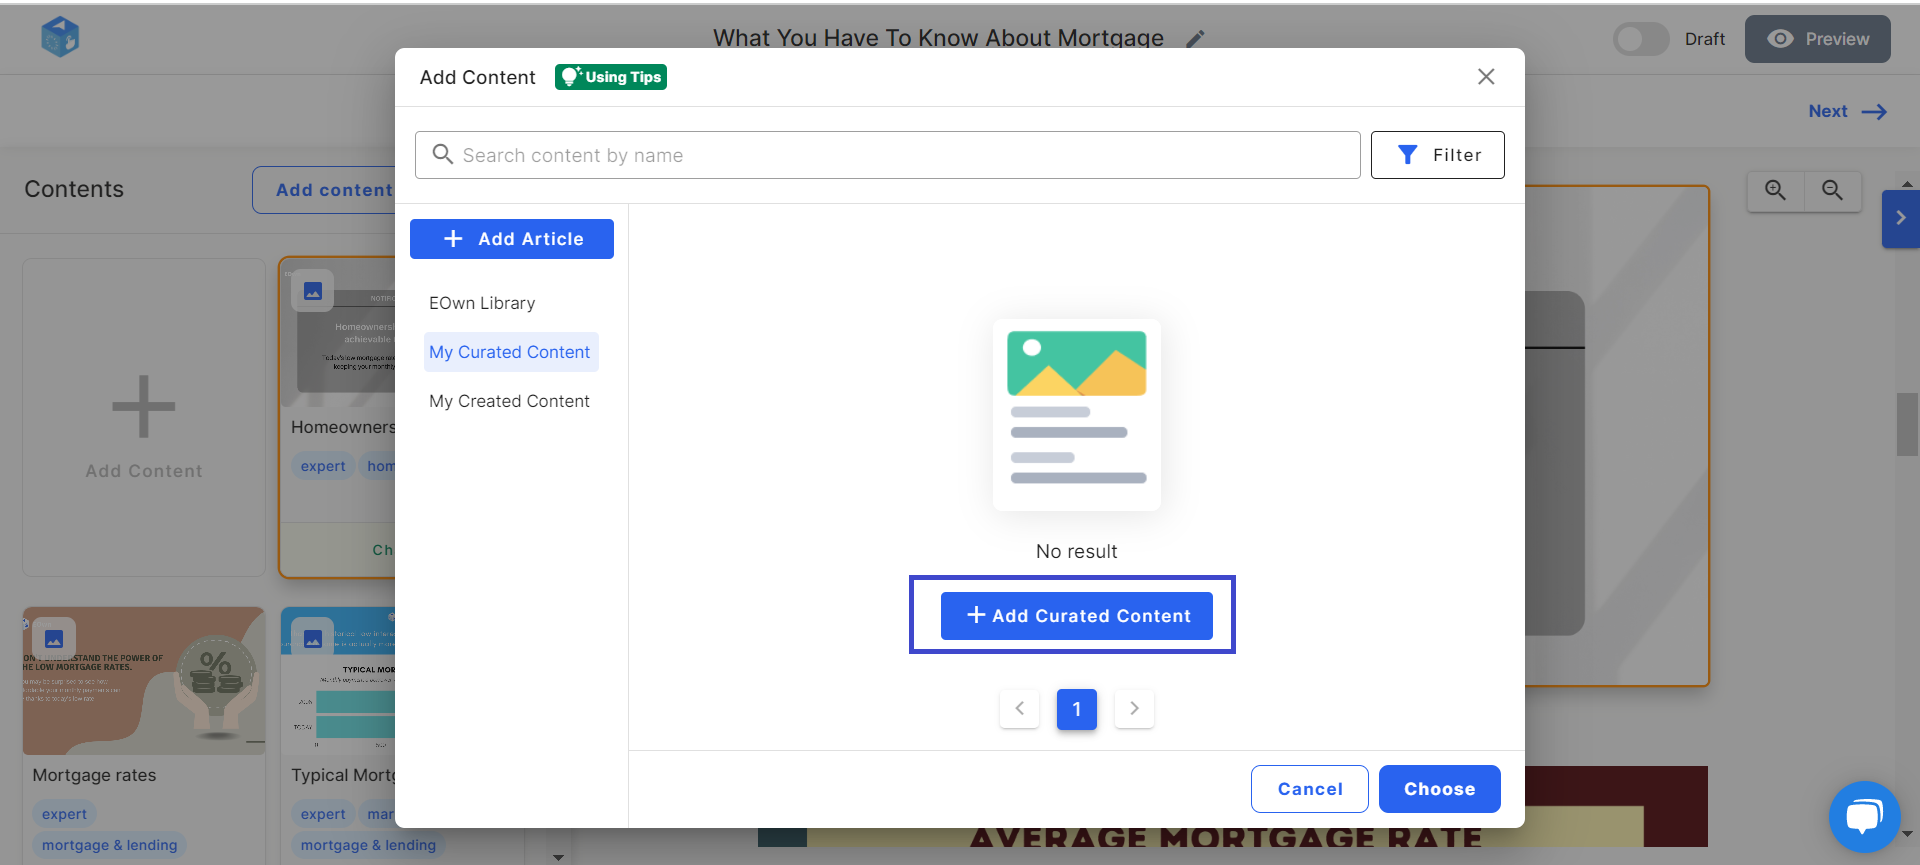Click image icon on Homeowners card
Screen dimensions: 1920x865
point(313,291)
